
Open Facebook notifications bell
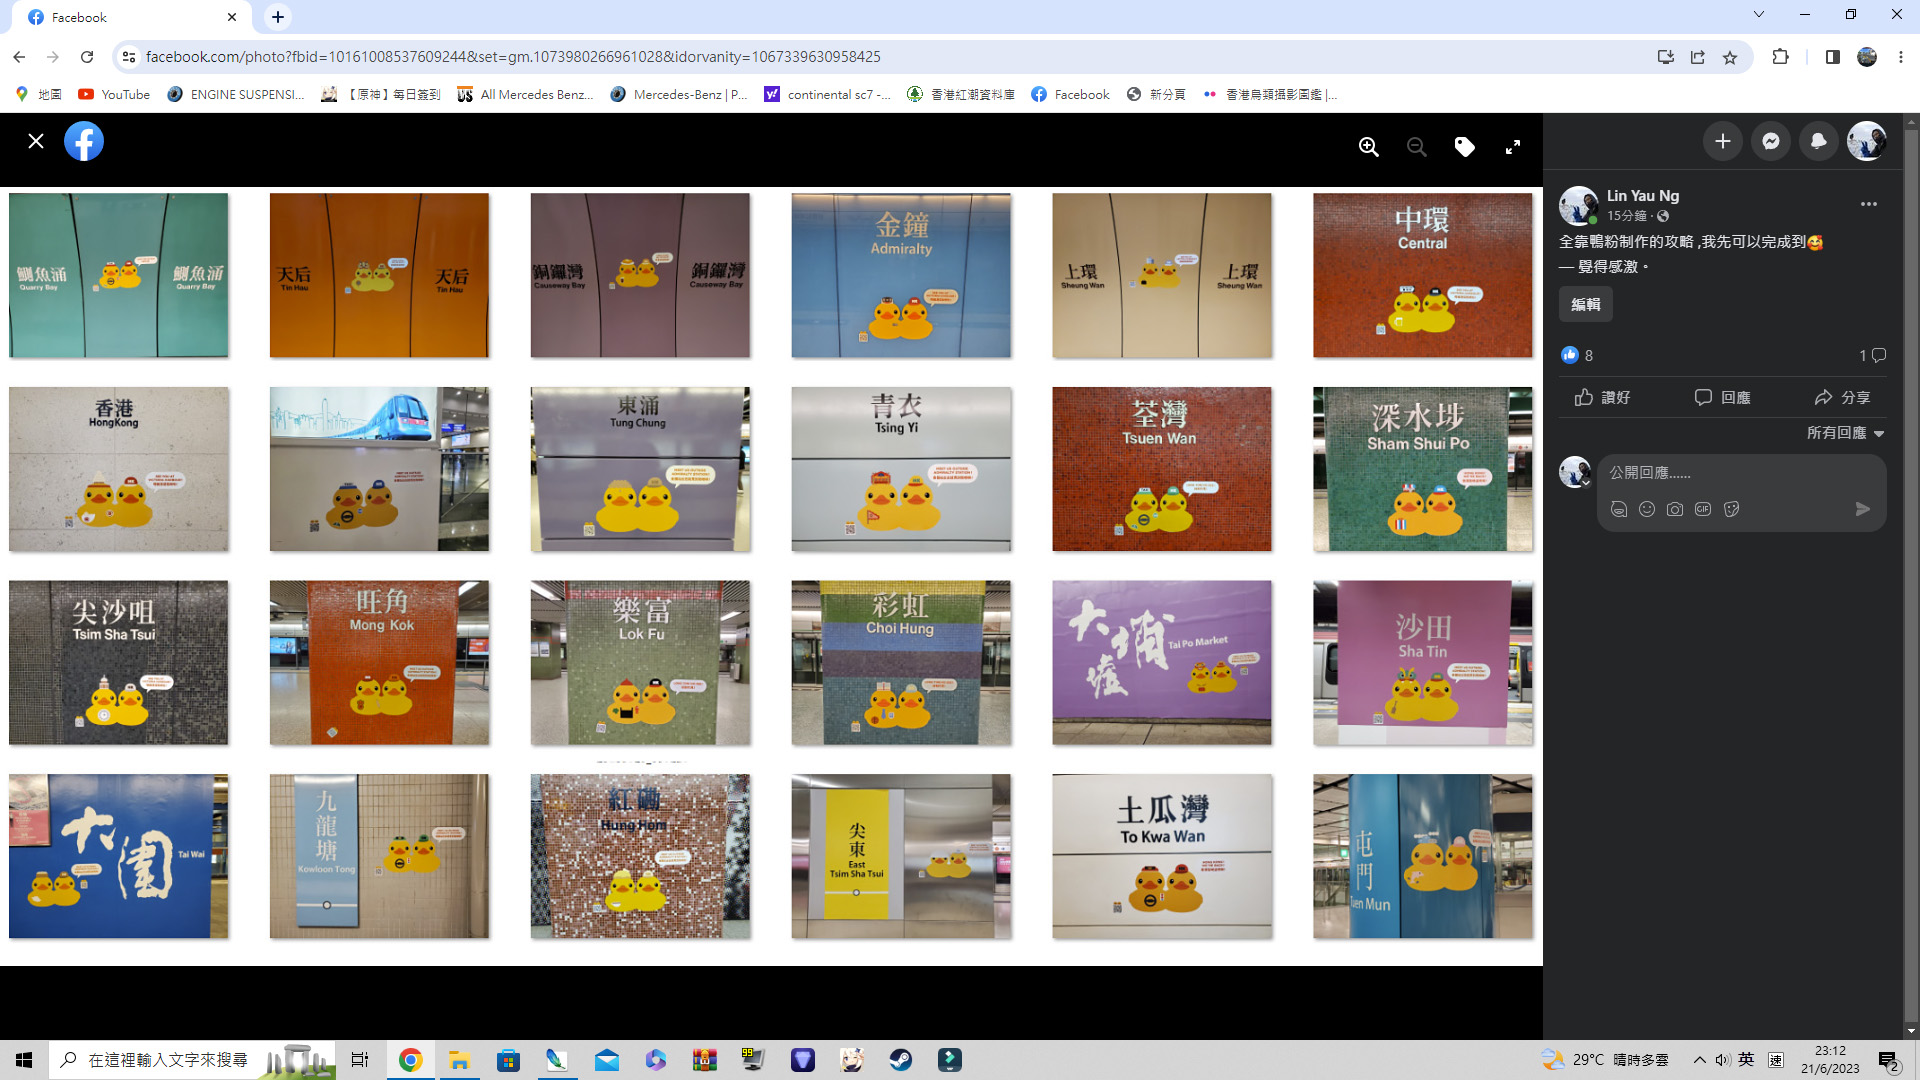1819,141
